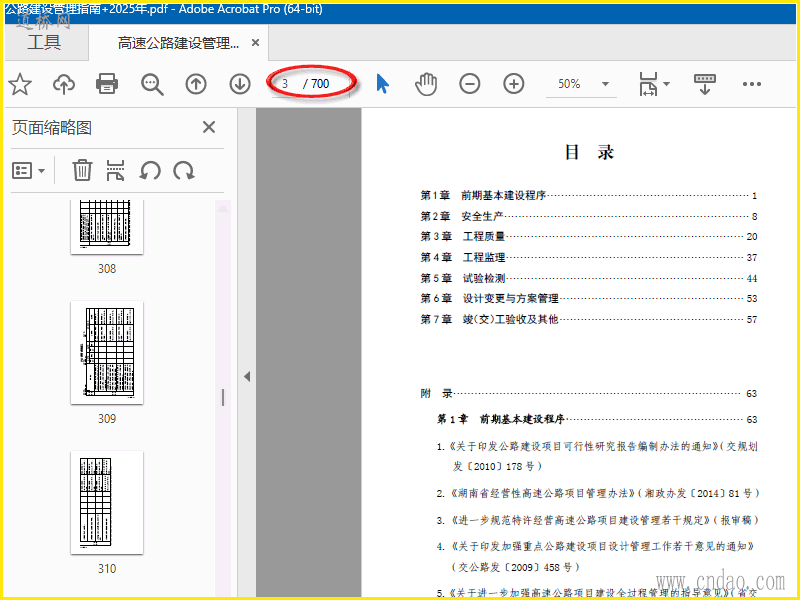
Task: Rotate pages clockwise
Action: 184,170
